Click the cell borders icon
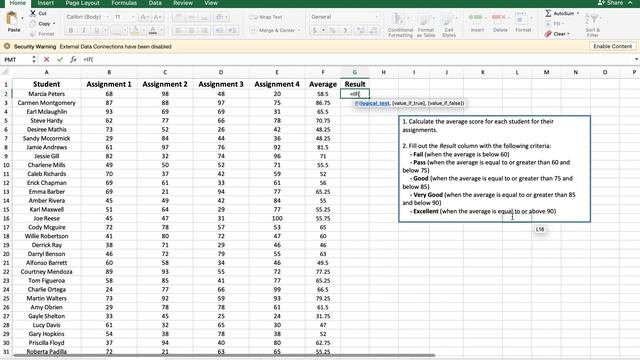 (x=116, y=30)
